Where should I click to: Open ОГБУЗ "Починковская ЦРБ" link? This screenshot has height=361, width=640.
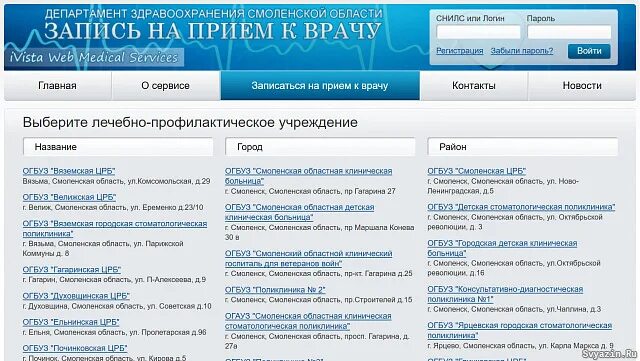click(75, 348)
